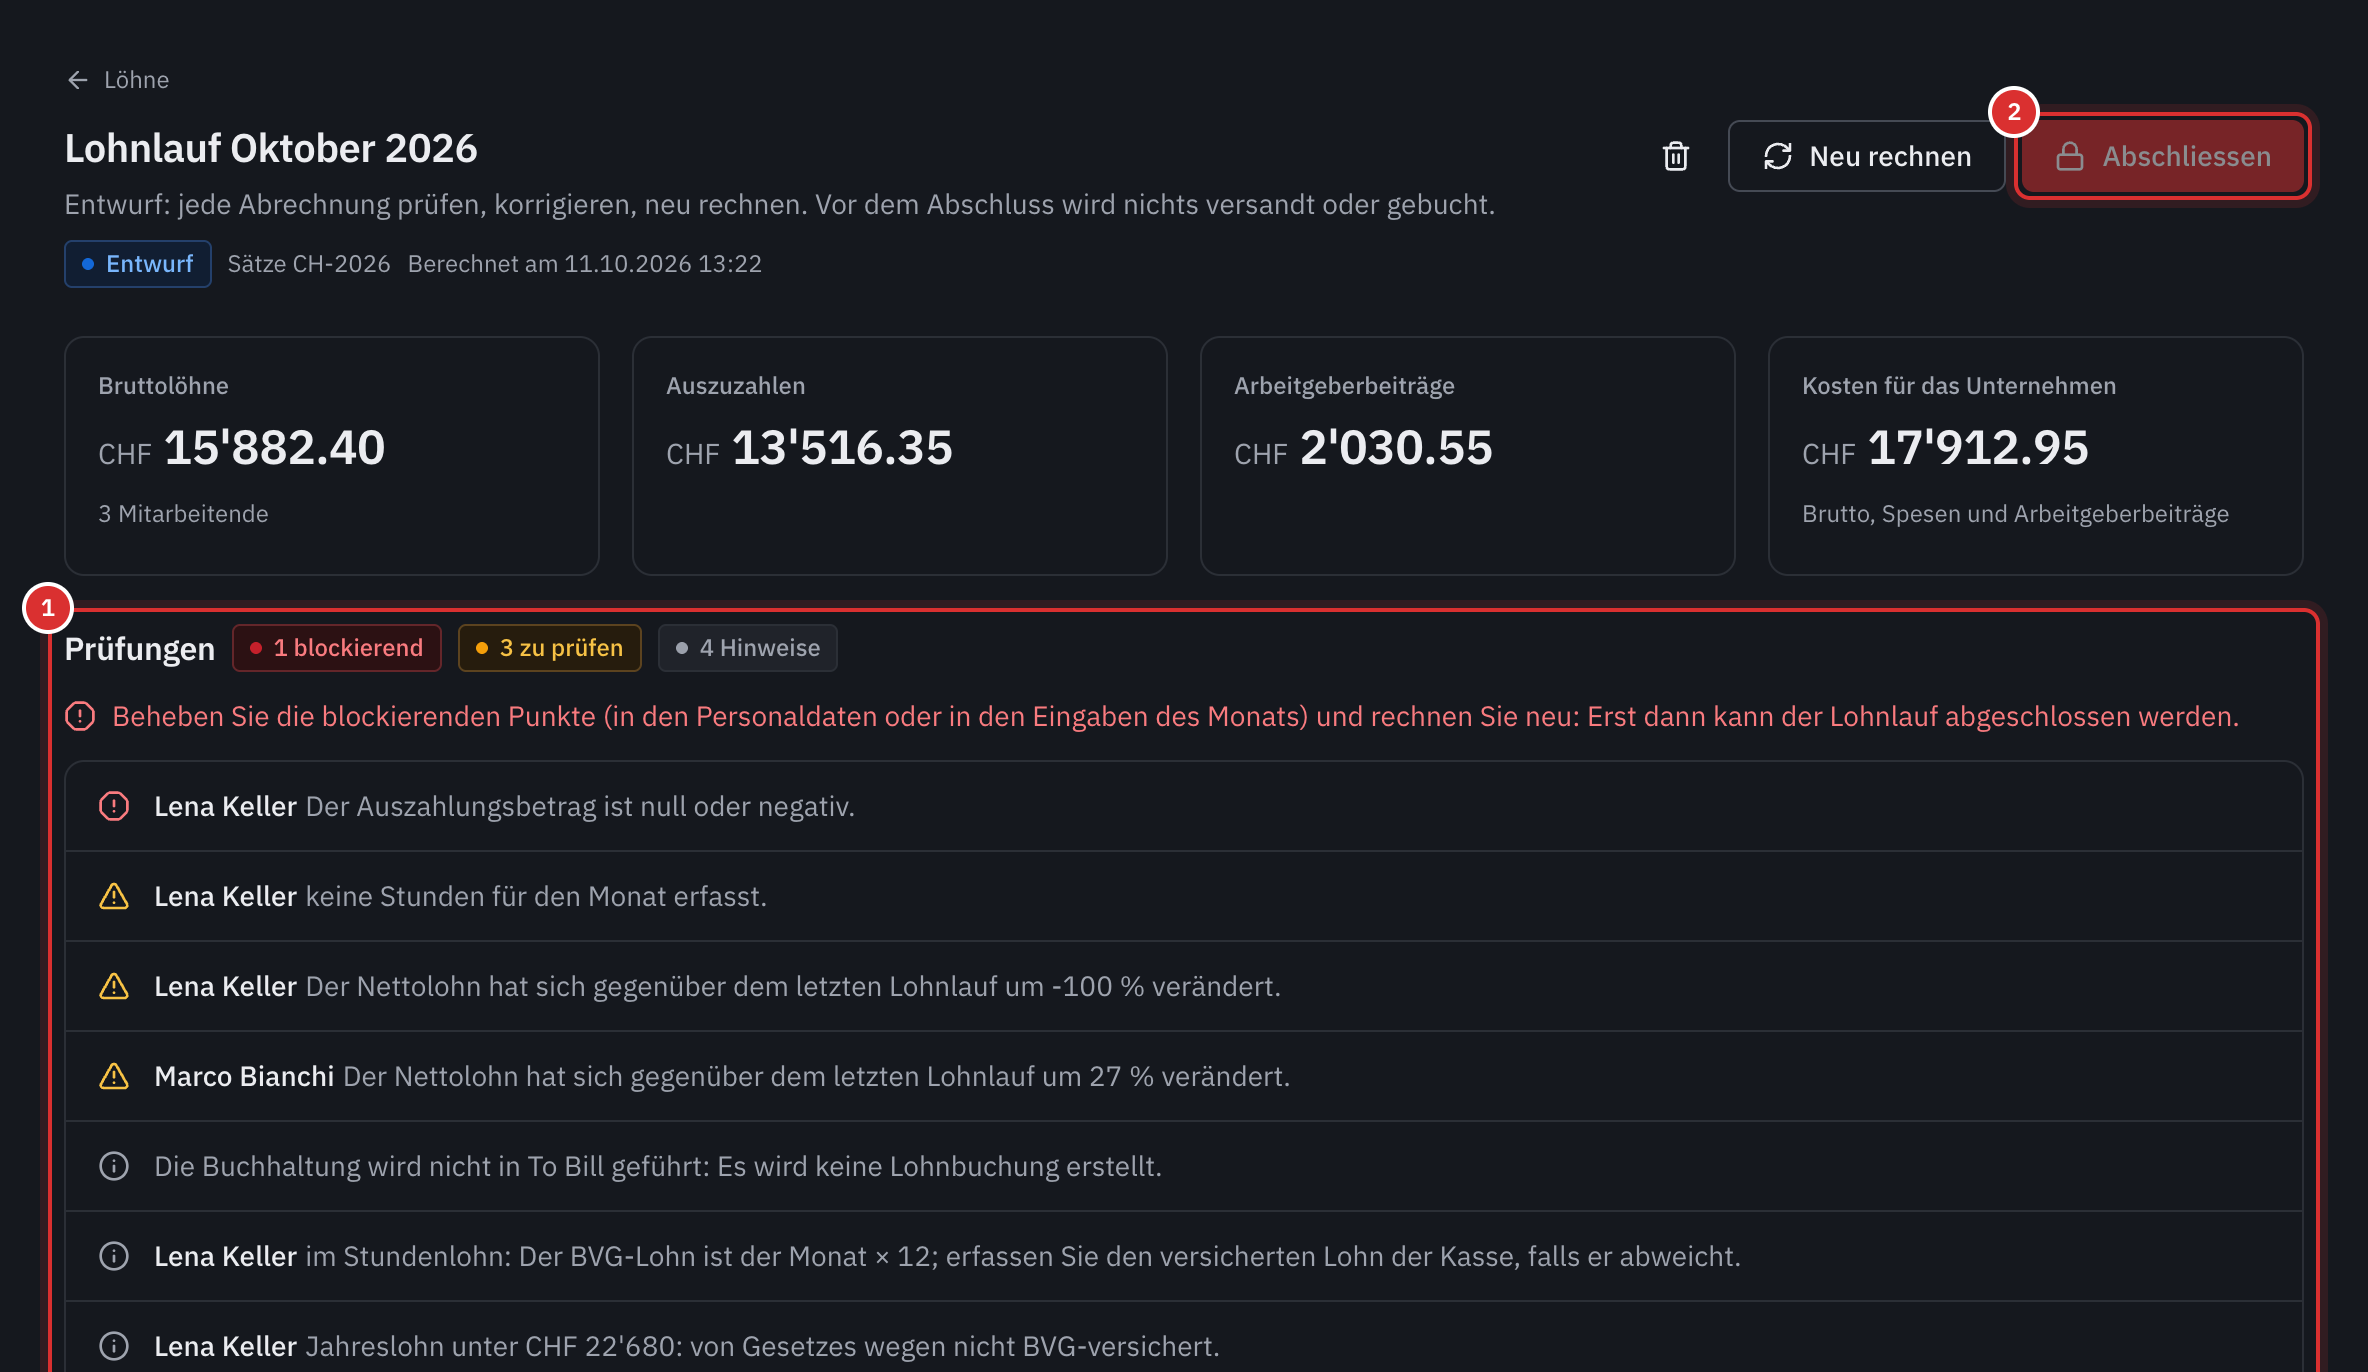Click the Prüfungen heading

coord(140,649)
